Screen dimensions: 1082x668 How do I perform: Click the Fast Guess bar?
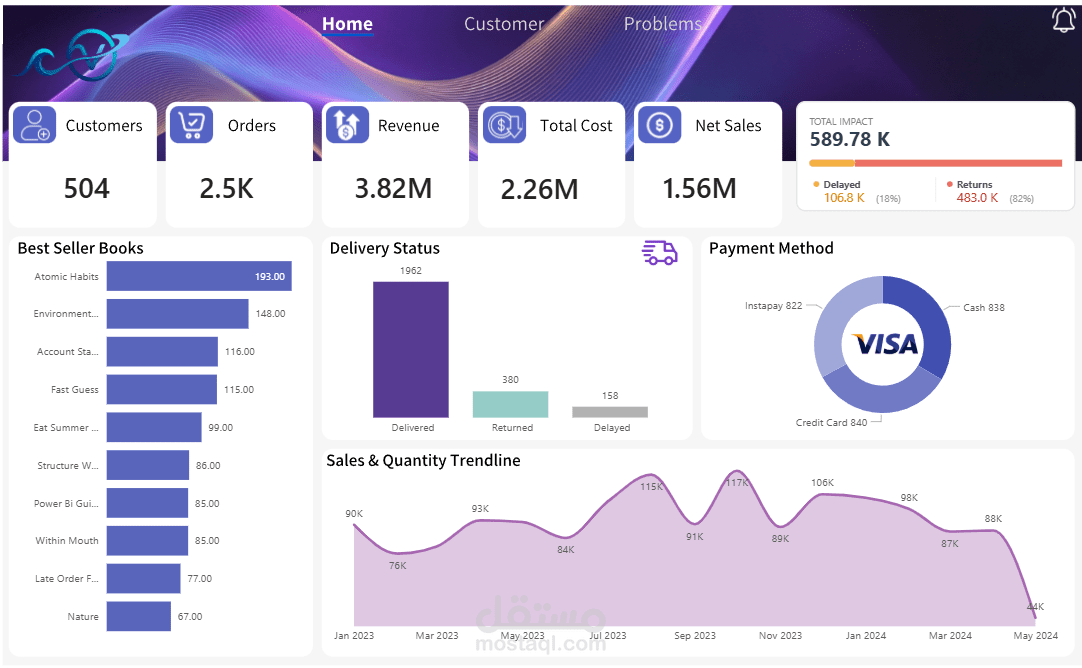[161, 389]
